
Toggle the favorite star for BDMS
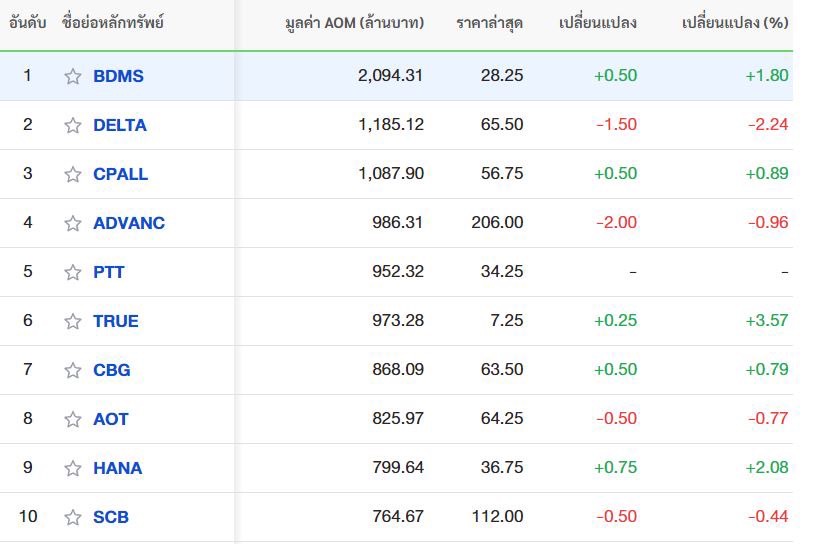(x=73, y=76)
